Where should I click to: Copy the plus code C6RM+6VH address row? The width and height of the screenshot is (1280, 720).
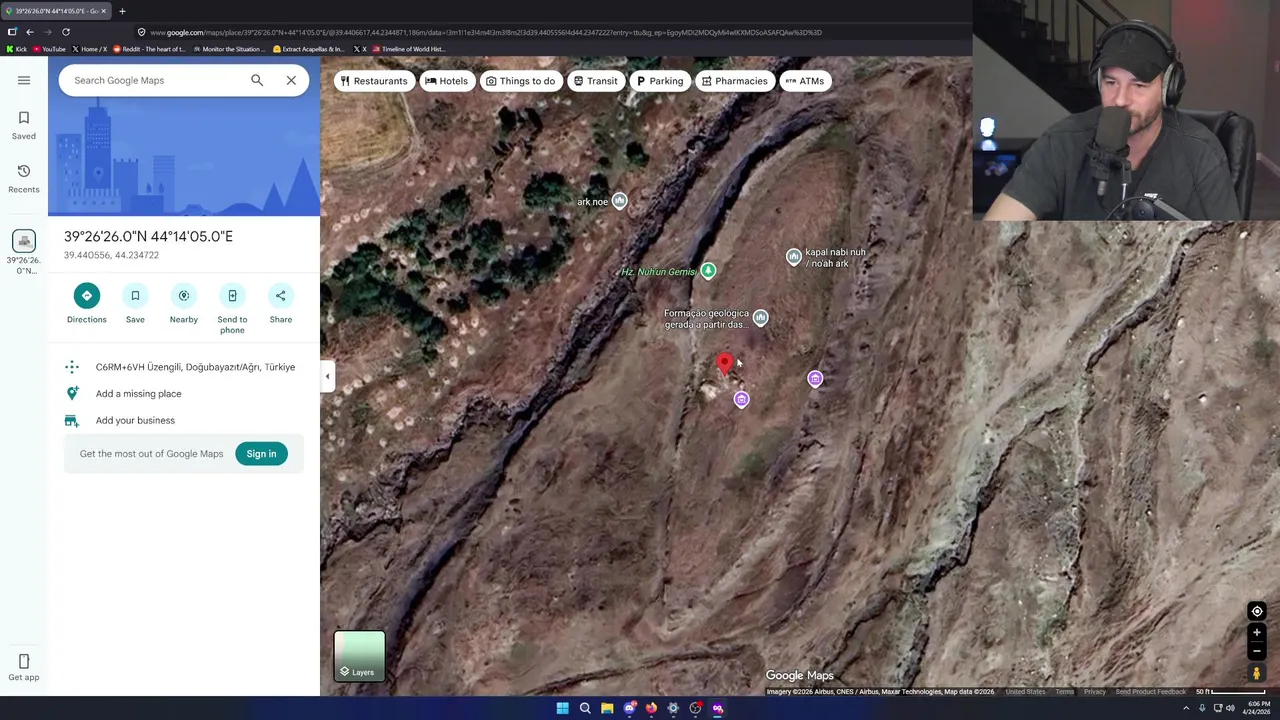click(x=184, y=367)
